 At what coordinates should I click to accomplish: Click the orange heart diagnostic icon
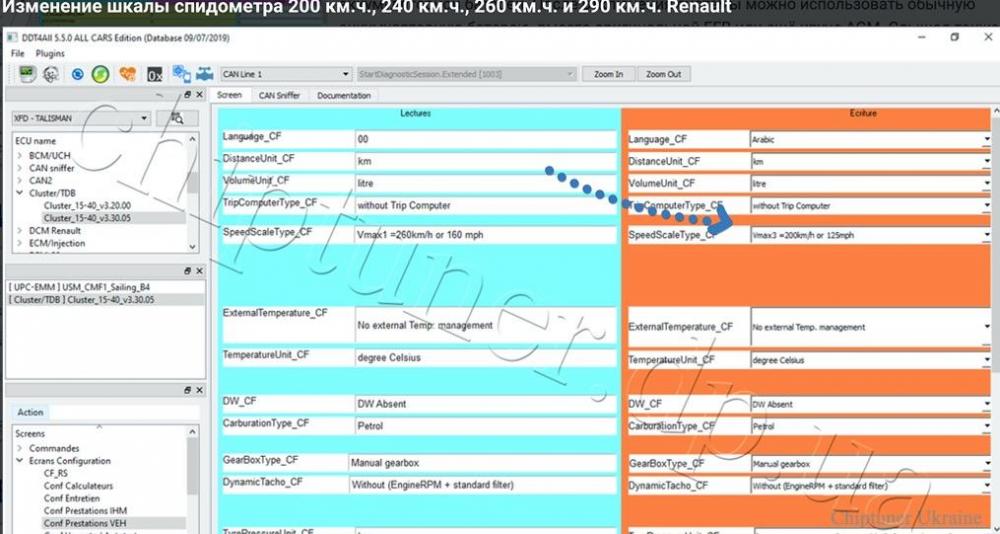[128, 75]
